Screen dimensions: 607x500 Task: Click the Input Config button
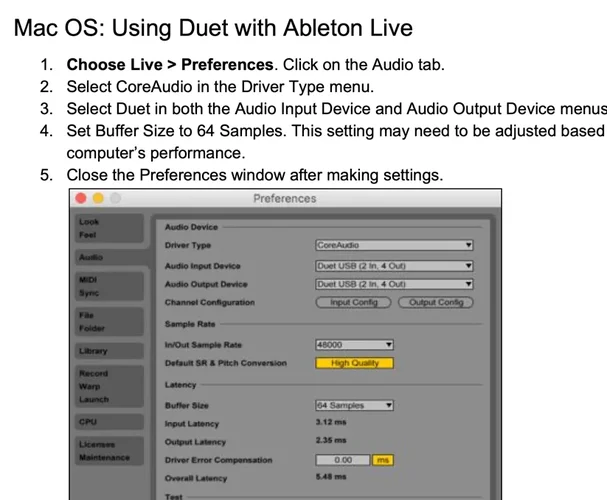click(353, 302)
